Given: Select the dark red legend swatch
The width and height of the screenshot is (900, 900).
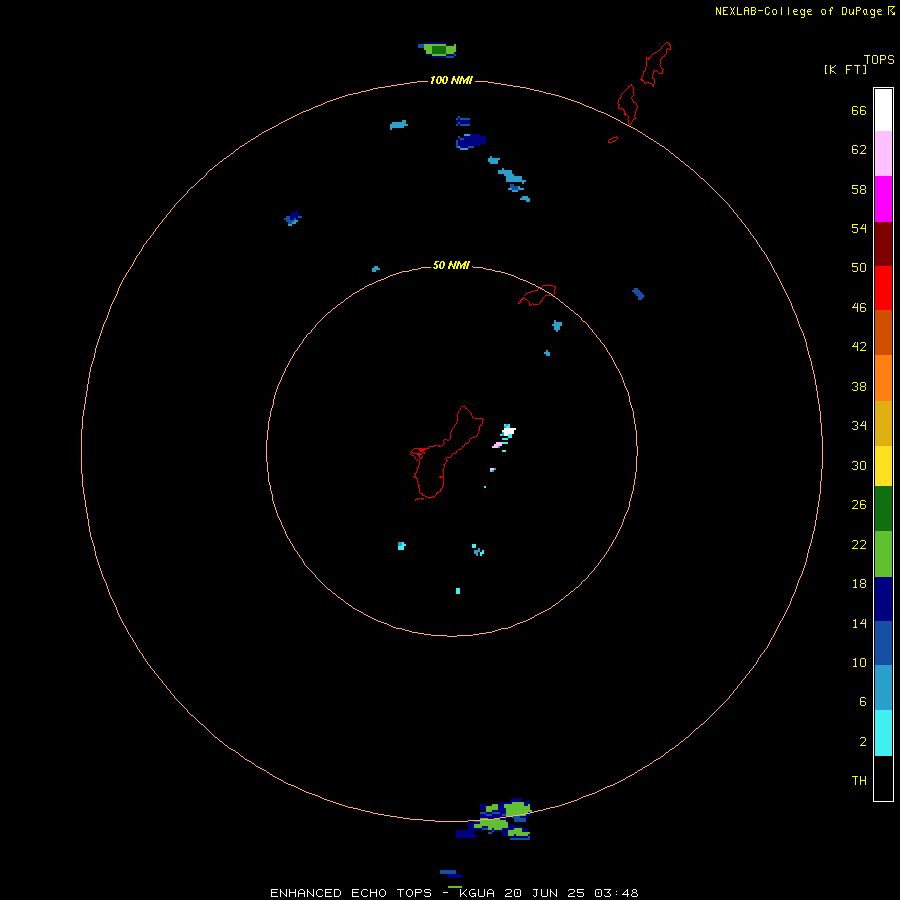Looking at the screenshot, I should tap(883, 243).
